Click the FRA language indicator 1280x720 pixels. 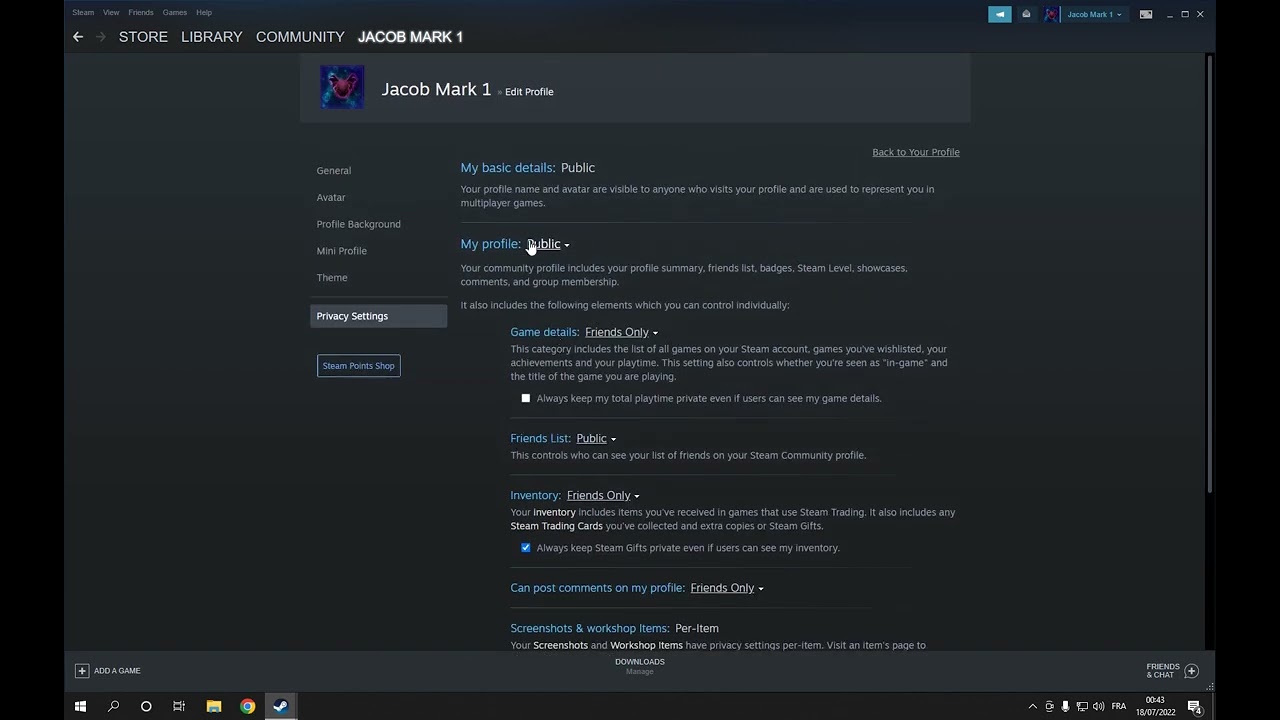(1119, 706)
